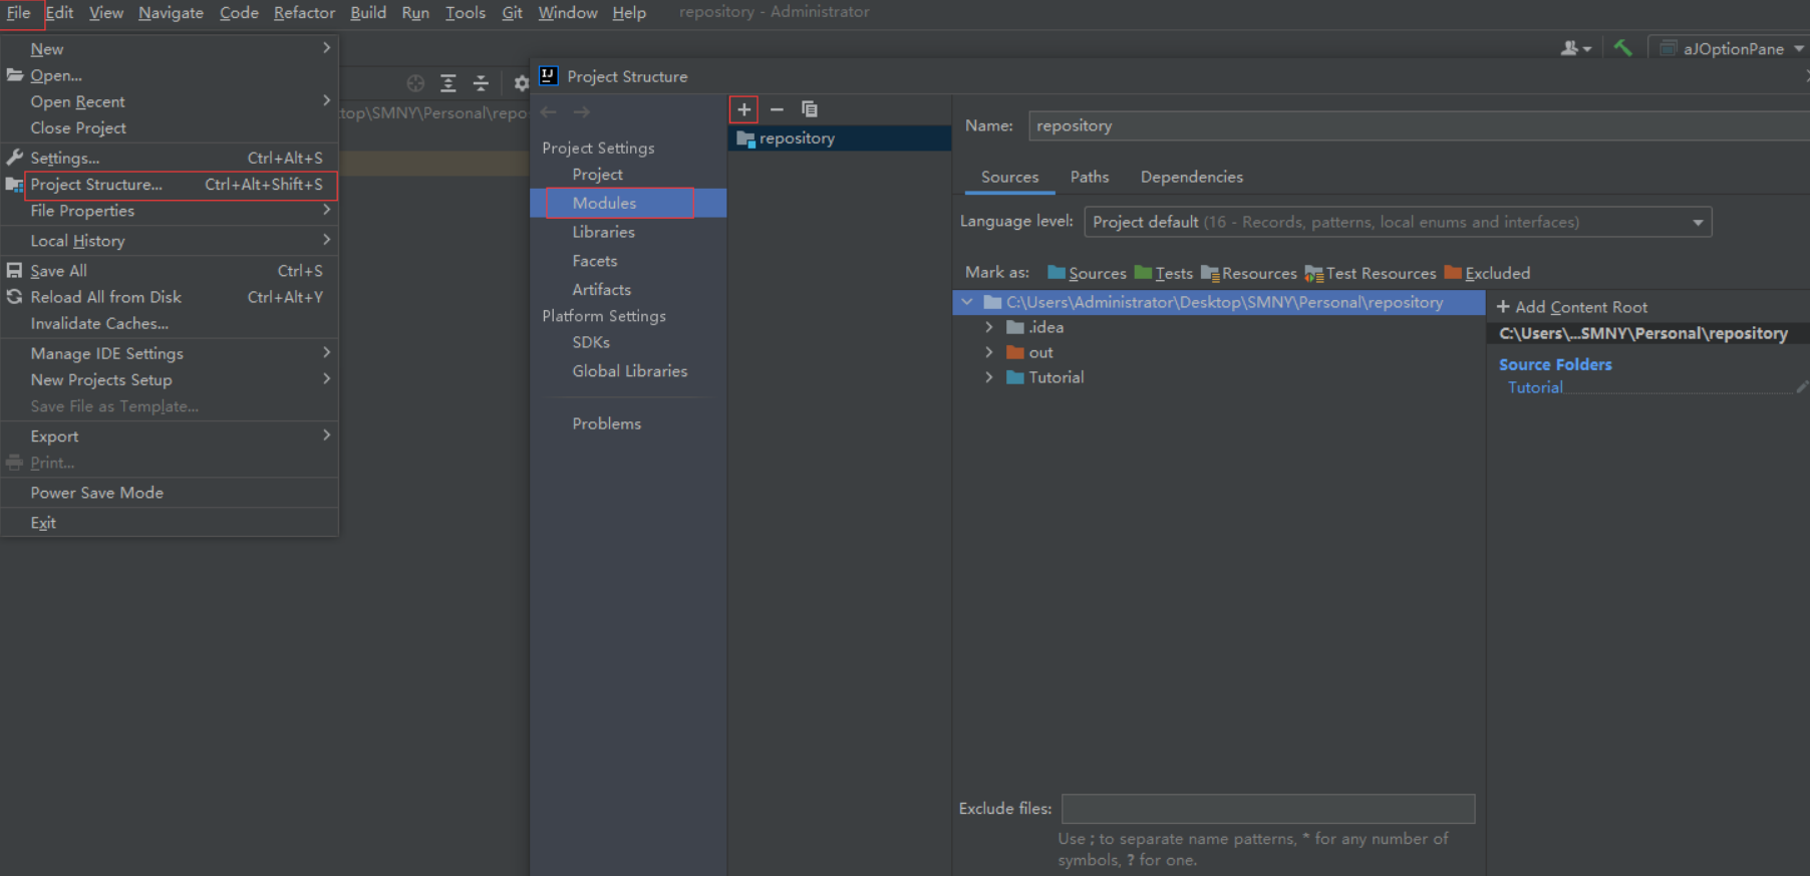
Task: Click the copy module icon
Action: click(809, 109)
